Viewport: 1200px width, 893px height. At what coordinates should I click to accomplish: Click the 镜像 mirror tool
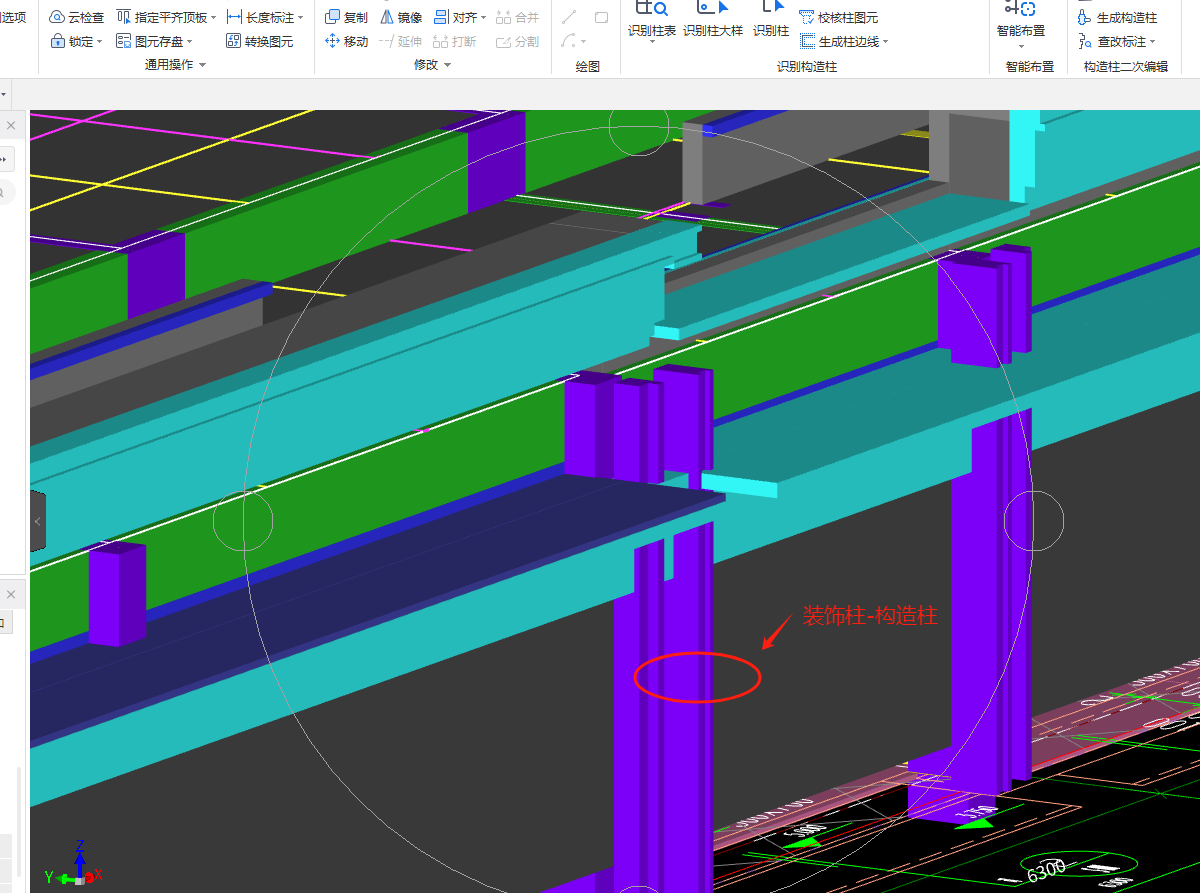401,17
